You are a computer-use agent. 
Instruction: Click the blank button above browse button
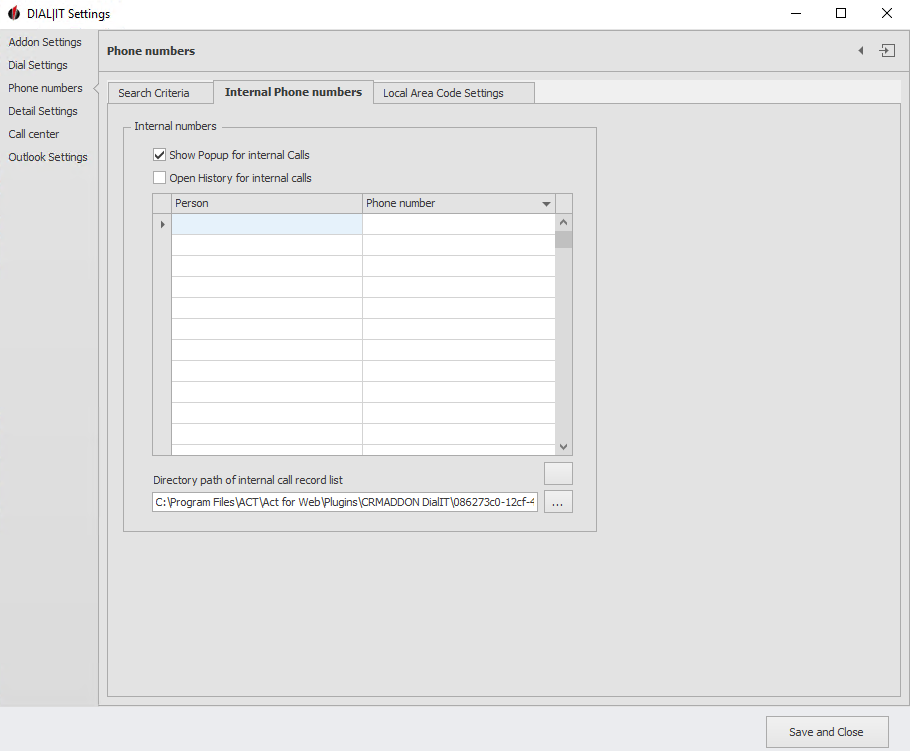[x=558, y=474]
